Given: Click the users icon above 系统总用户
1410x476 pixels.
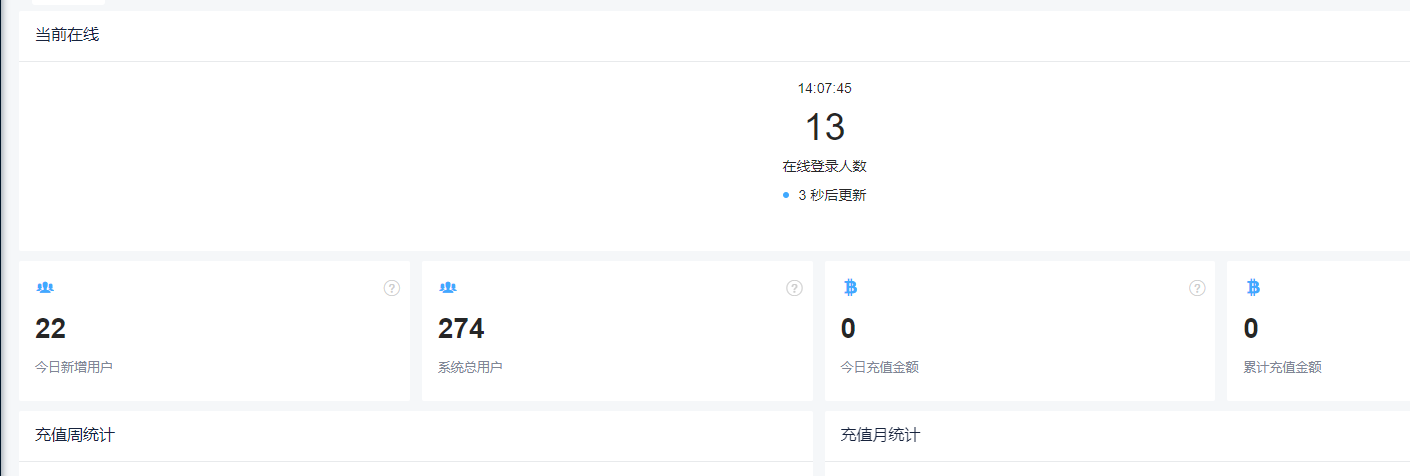Looking at the screenshot, I should tap(448, 288).
